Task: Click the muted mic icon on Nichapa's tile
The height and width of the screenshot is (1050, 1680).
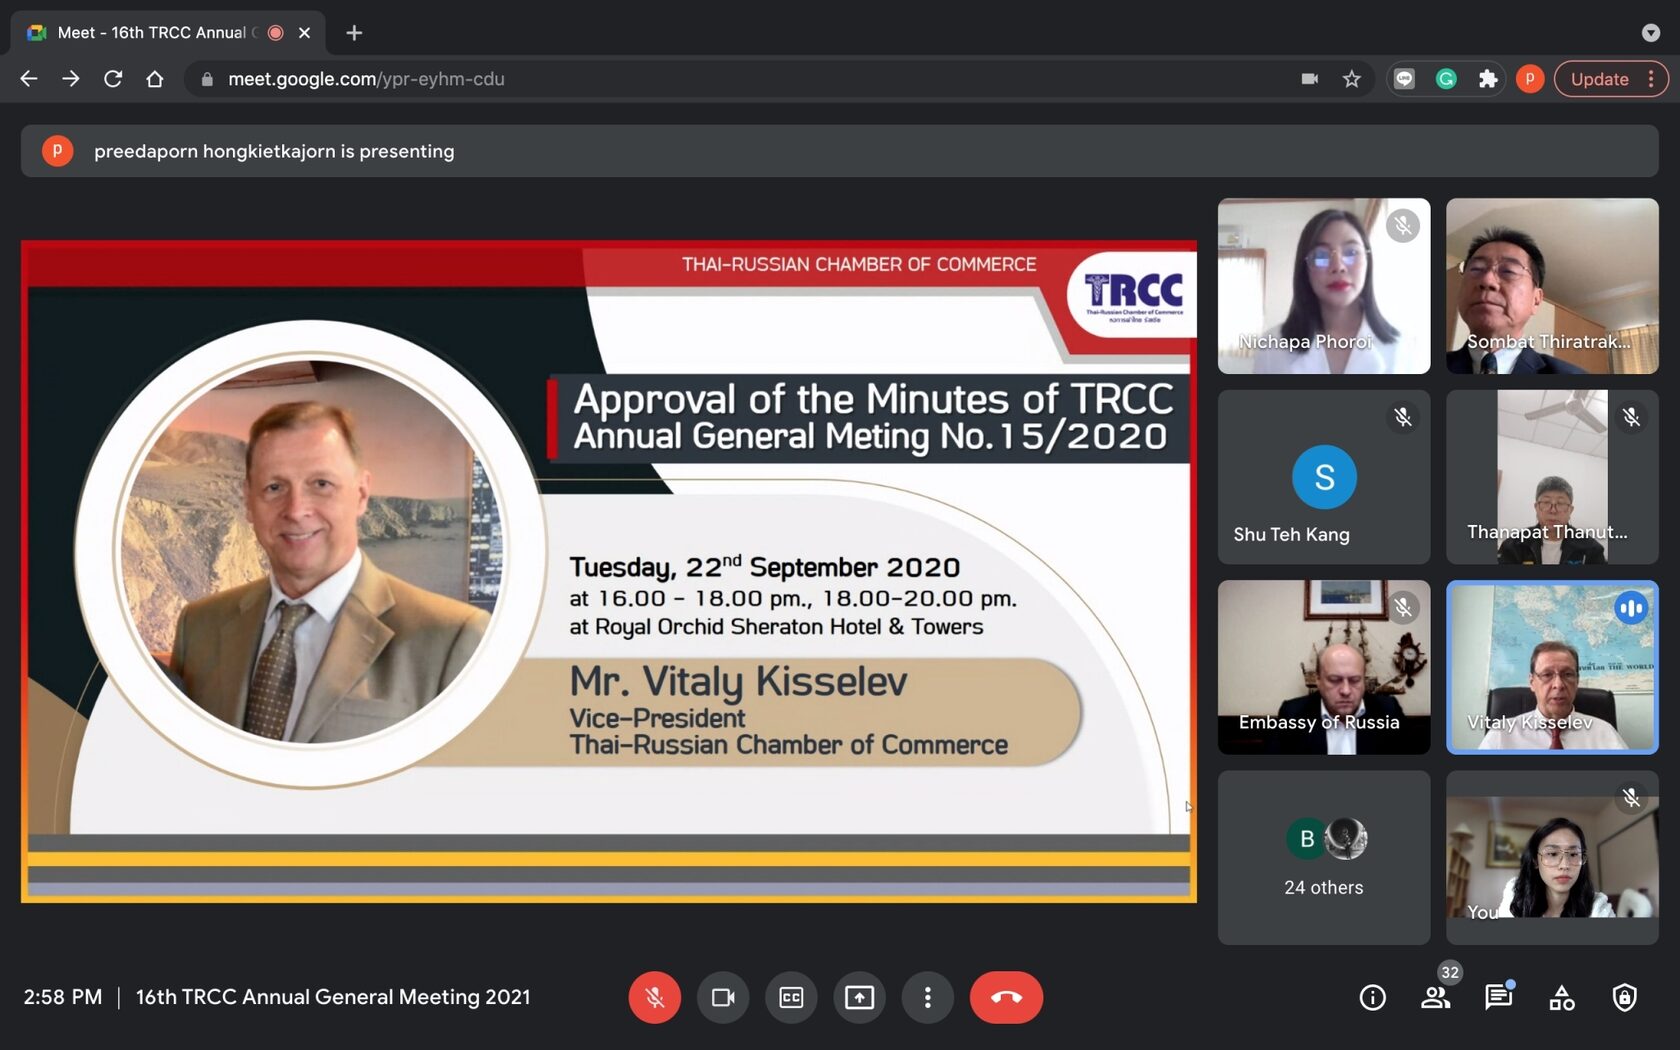Action: tap(1403, 226)
